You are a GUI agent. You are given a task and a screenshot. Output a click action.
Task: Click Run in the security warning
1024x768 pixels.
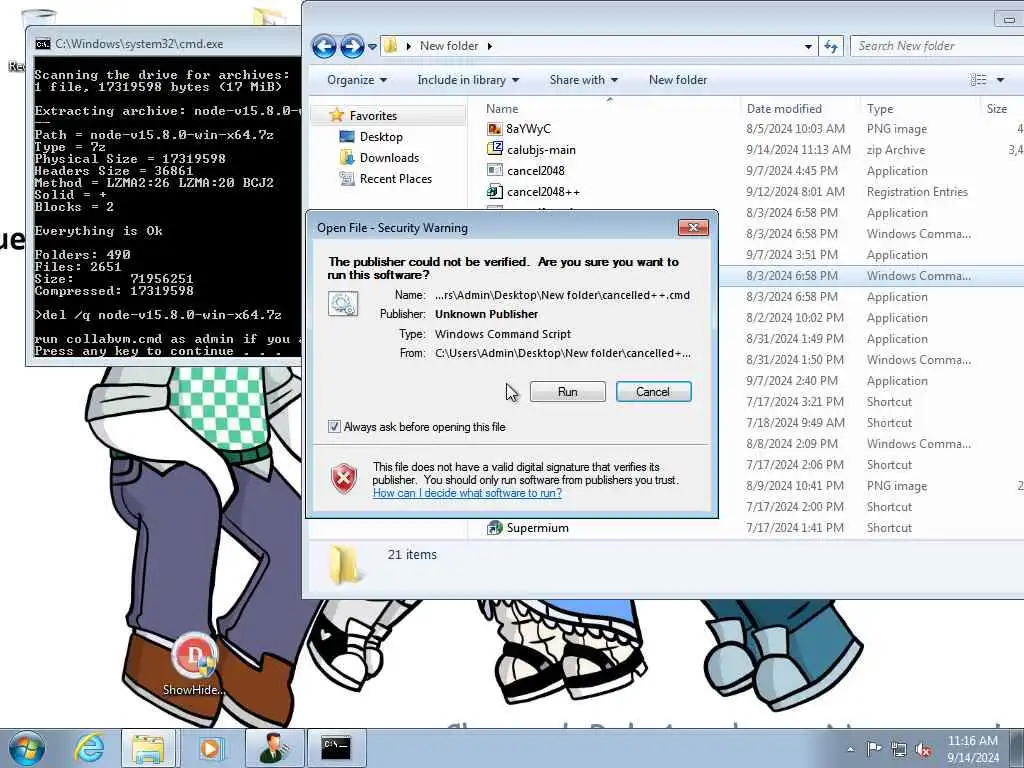(567, 392)
